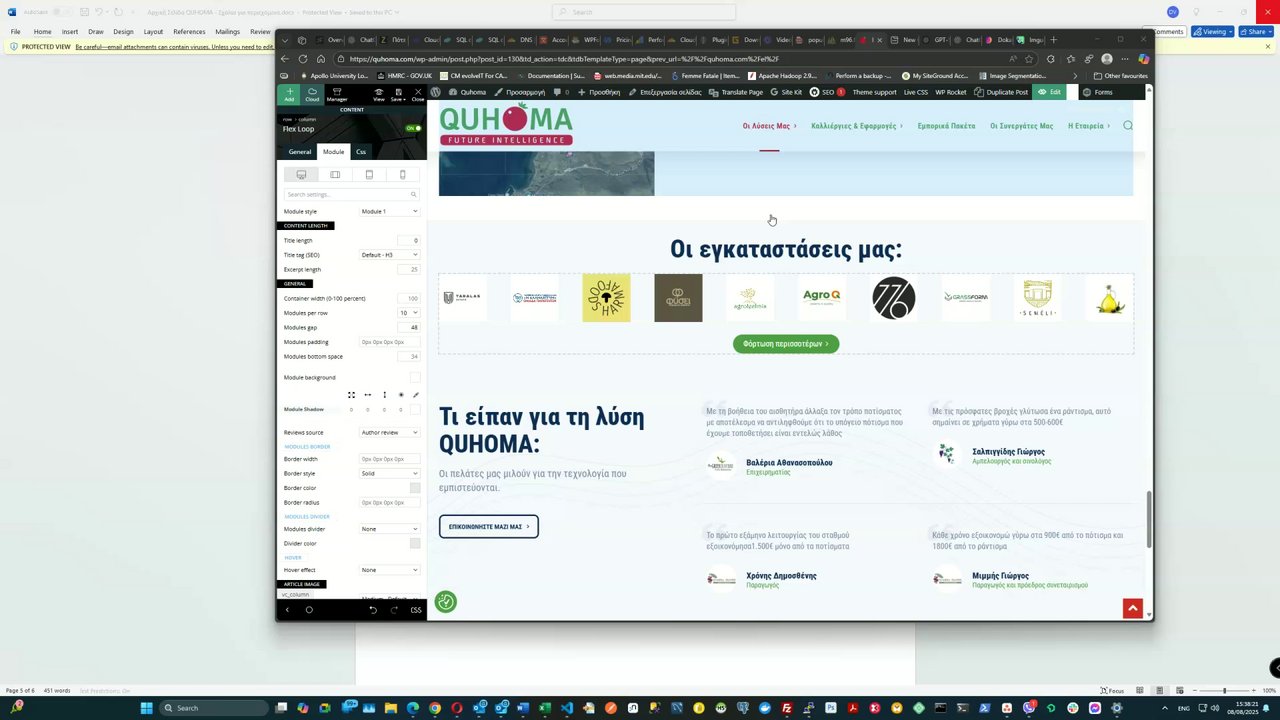The image size is (1280, 720).
Task: Click the CSS button in composer bottom bar
Action: 416,610
